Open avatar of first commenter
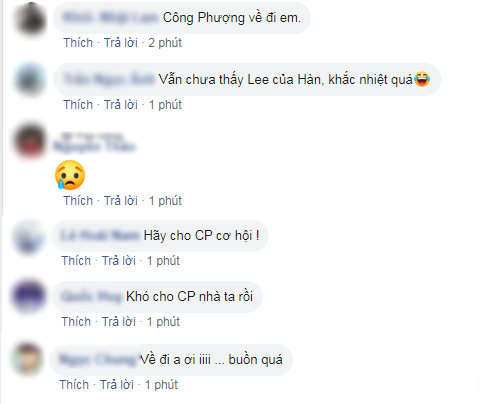Image resolution: width=483 pixels, height=404 pixels. [x=30, y=18]
